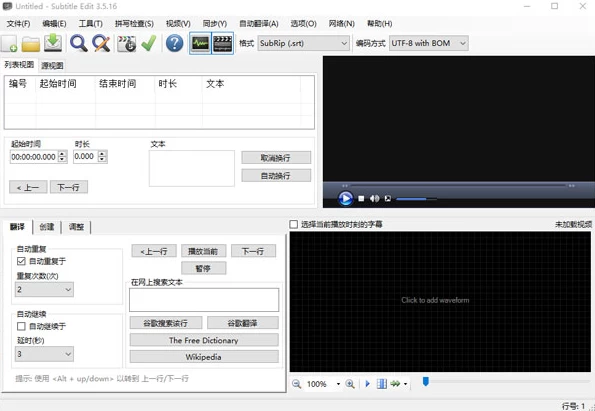Click the green checkmark spell check icon
This screenshot has height=411, width=595.
(x=149, y=43)
